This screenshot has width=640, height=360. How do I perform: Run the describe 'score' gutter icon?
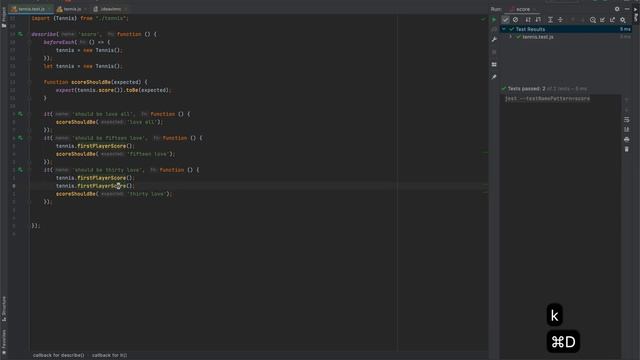point(20,34)
